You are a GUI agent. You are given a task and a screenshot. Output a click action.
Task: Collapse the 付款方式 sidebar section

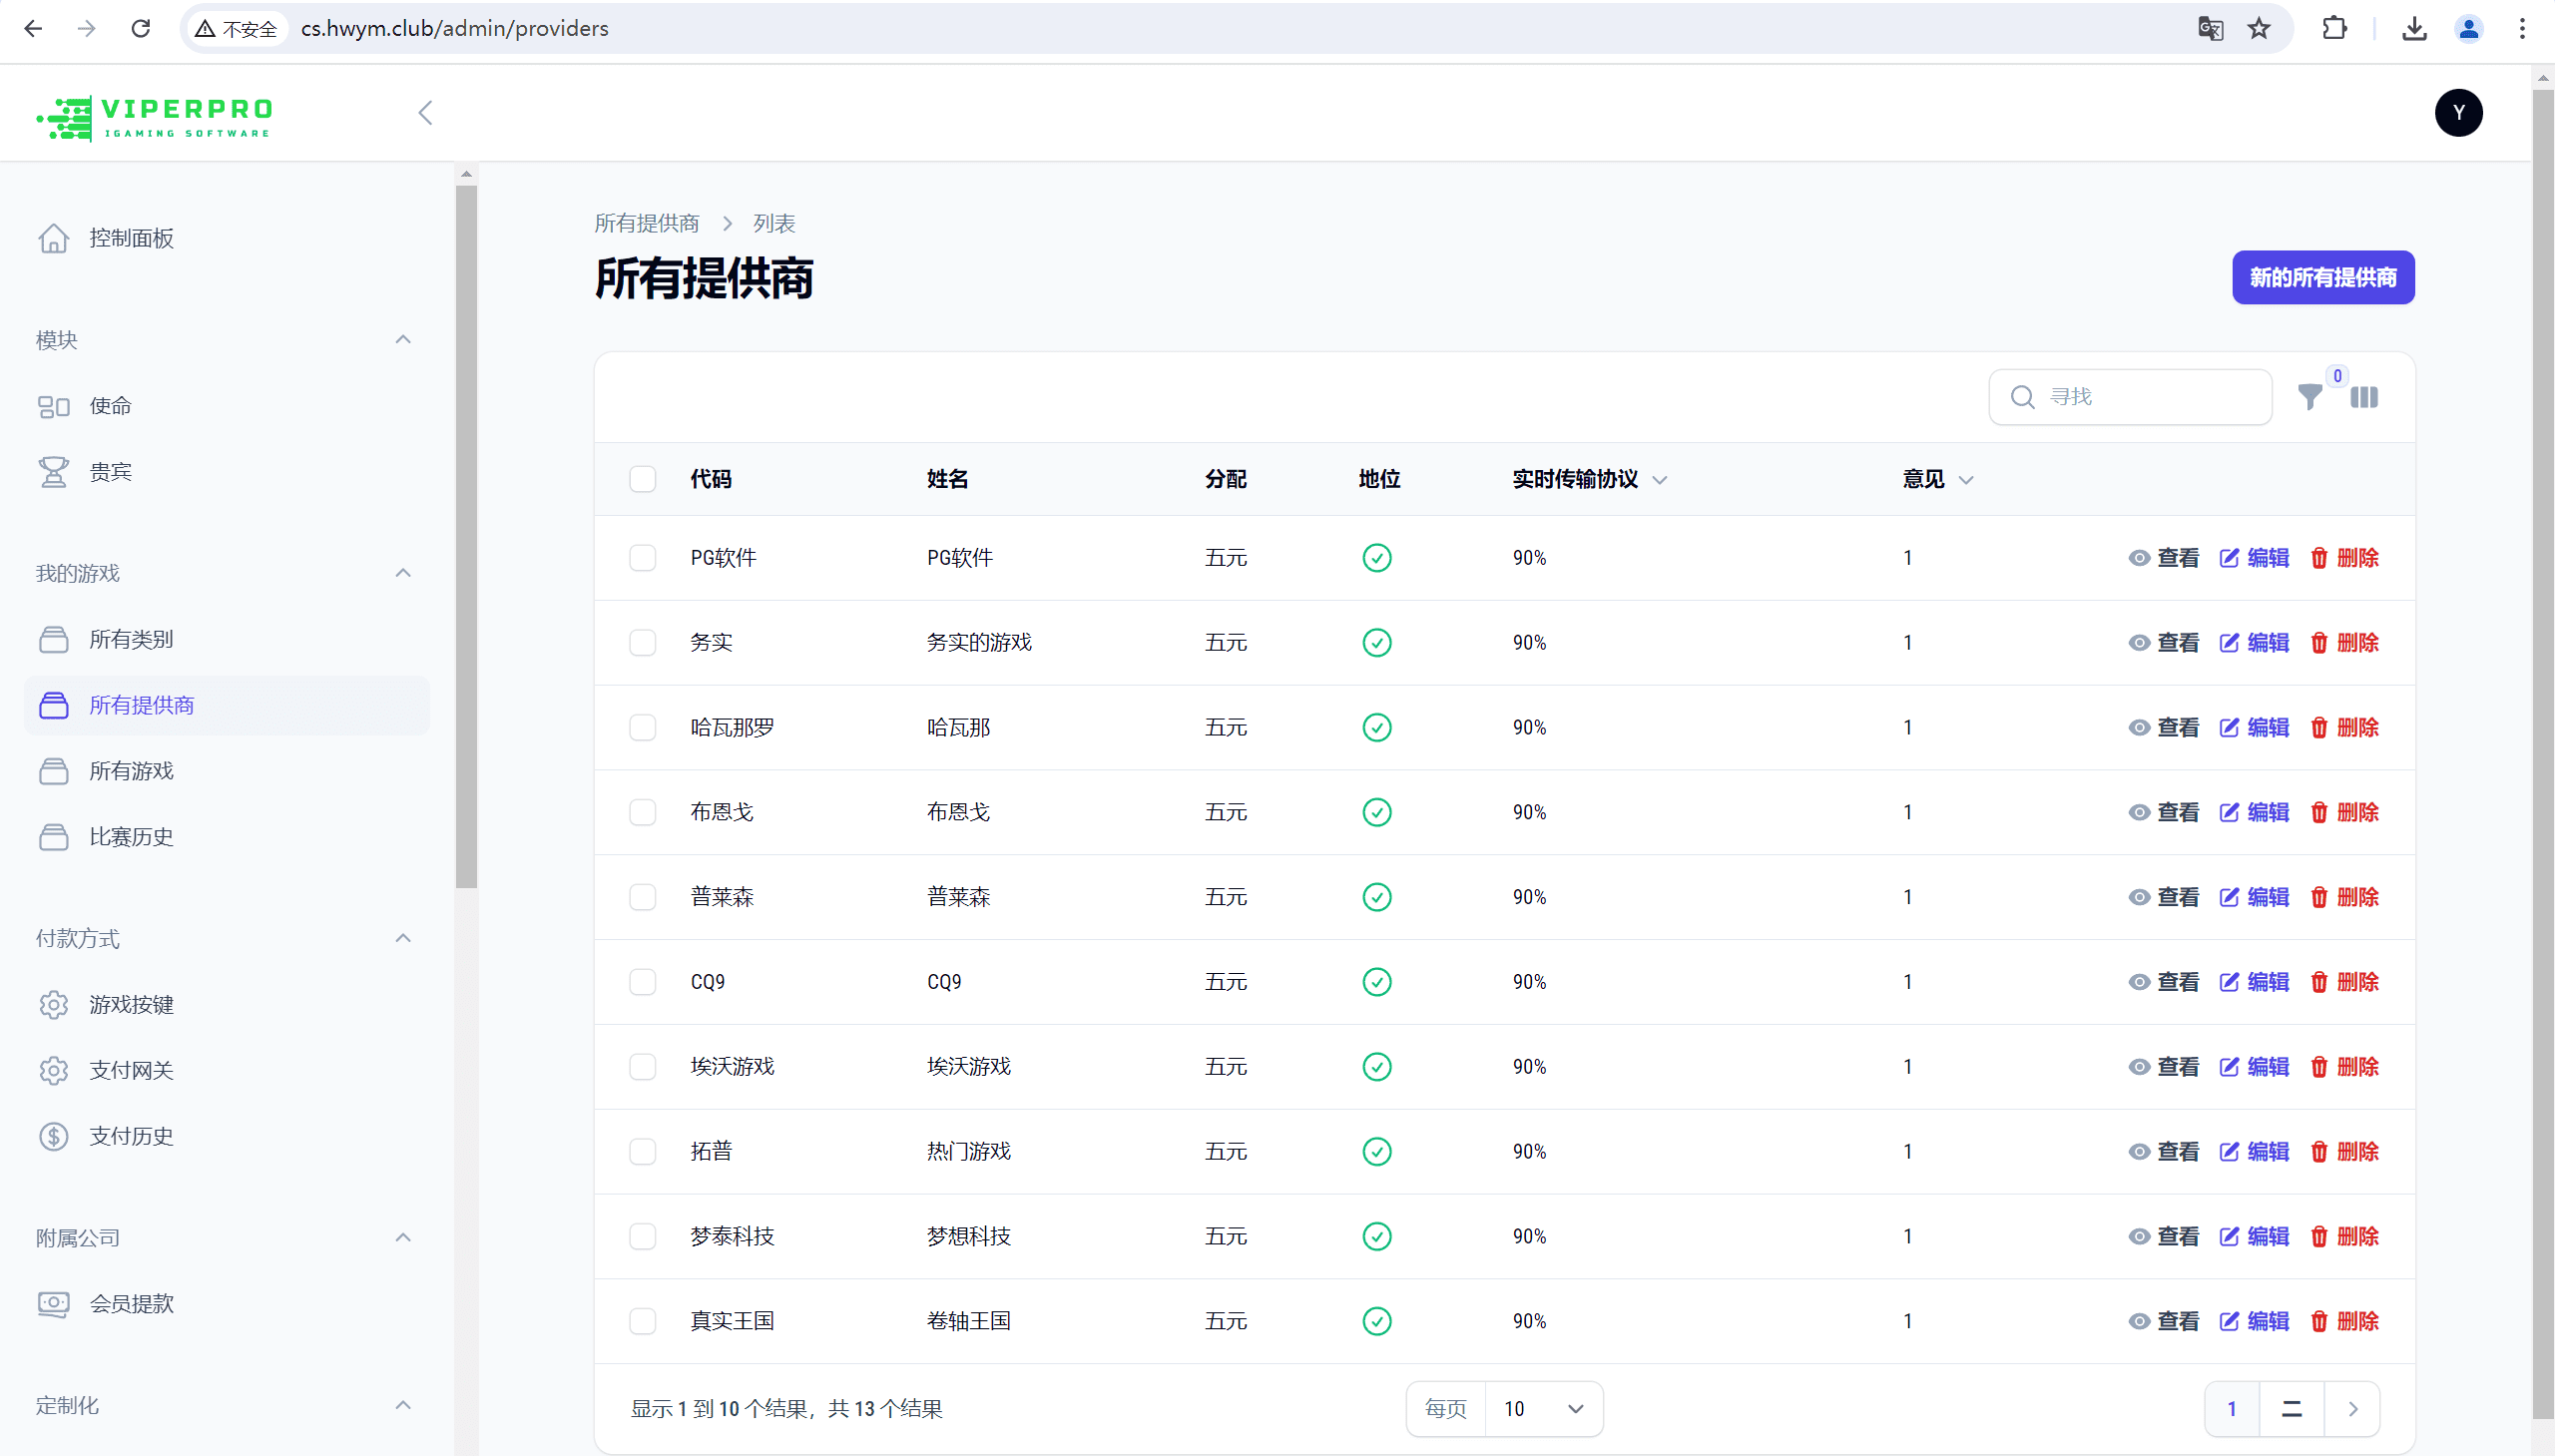point(403,938)
